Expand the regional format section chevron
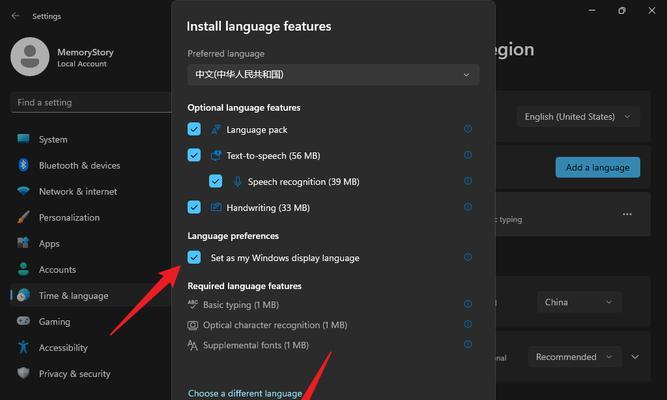Viewport: 667px width, 400px height. point(635,357)
